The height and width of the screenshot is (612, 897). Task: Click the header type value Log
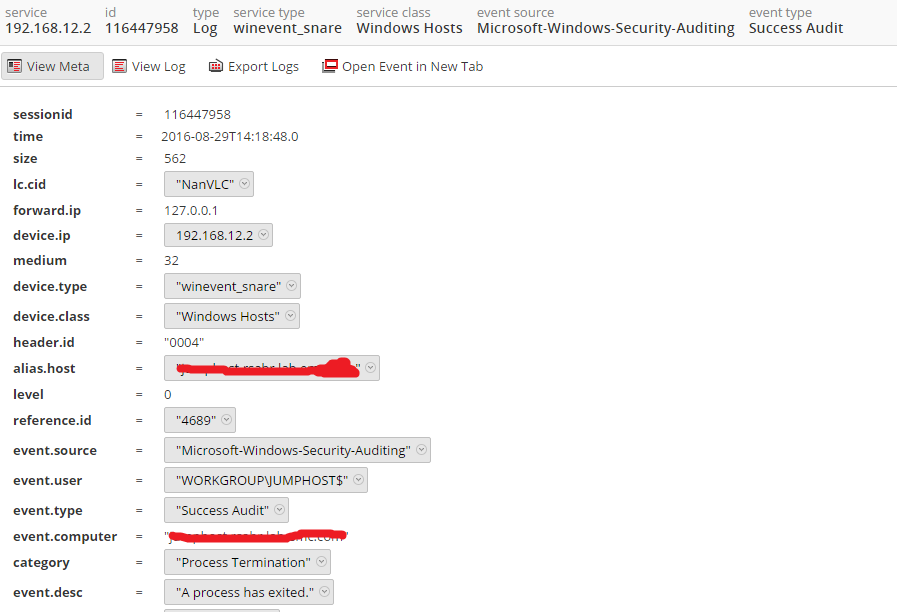coord(205,29)
